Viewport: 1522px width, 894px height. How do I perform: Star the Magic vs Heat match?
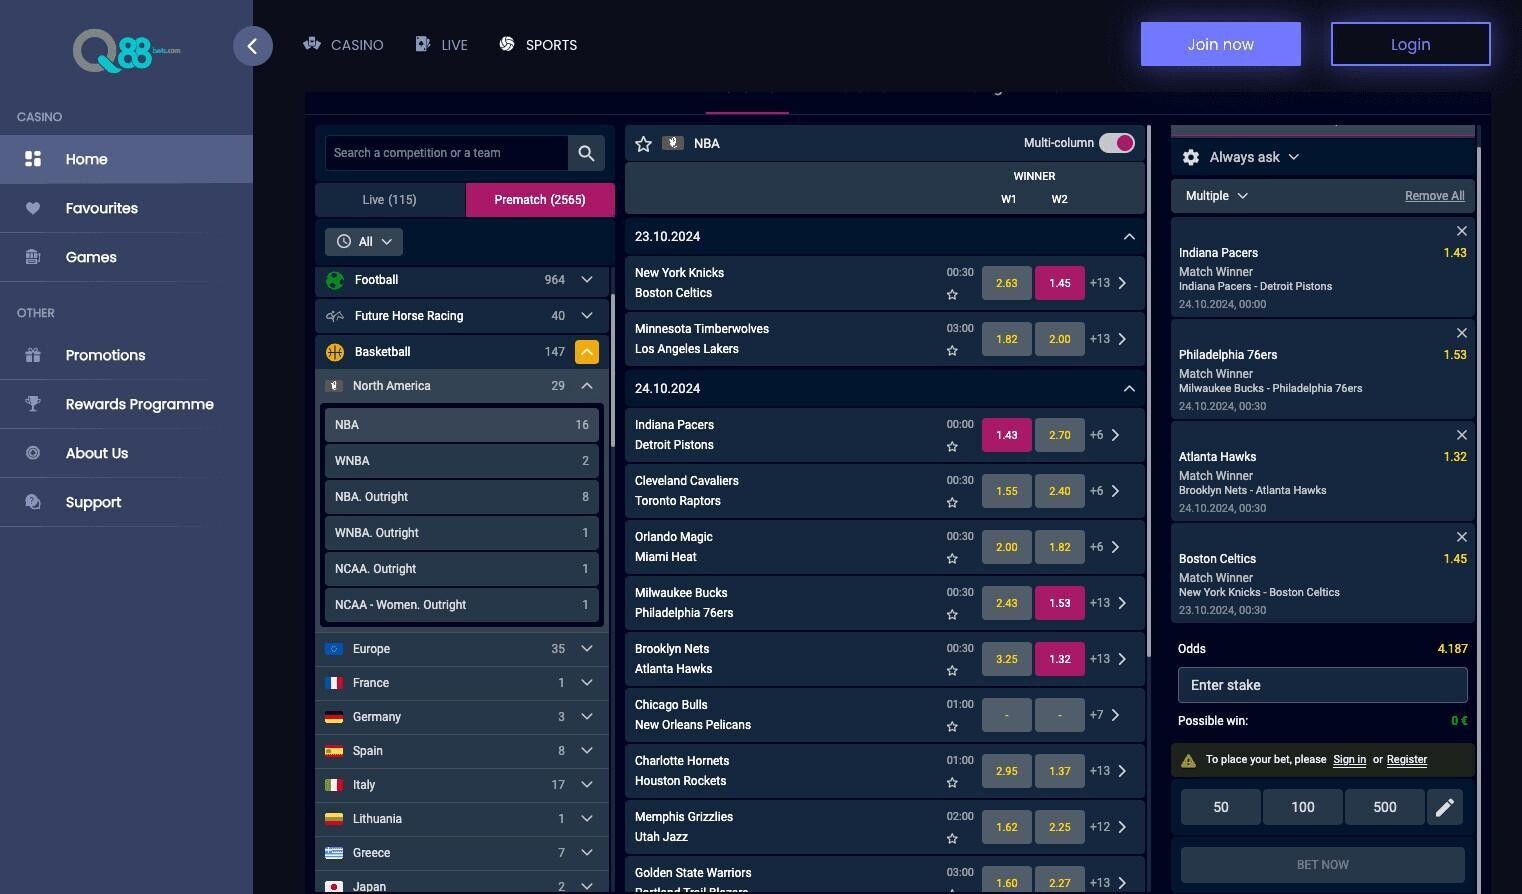tap(952, 558)
